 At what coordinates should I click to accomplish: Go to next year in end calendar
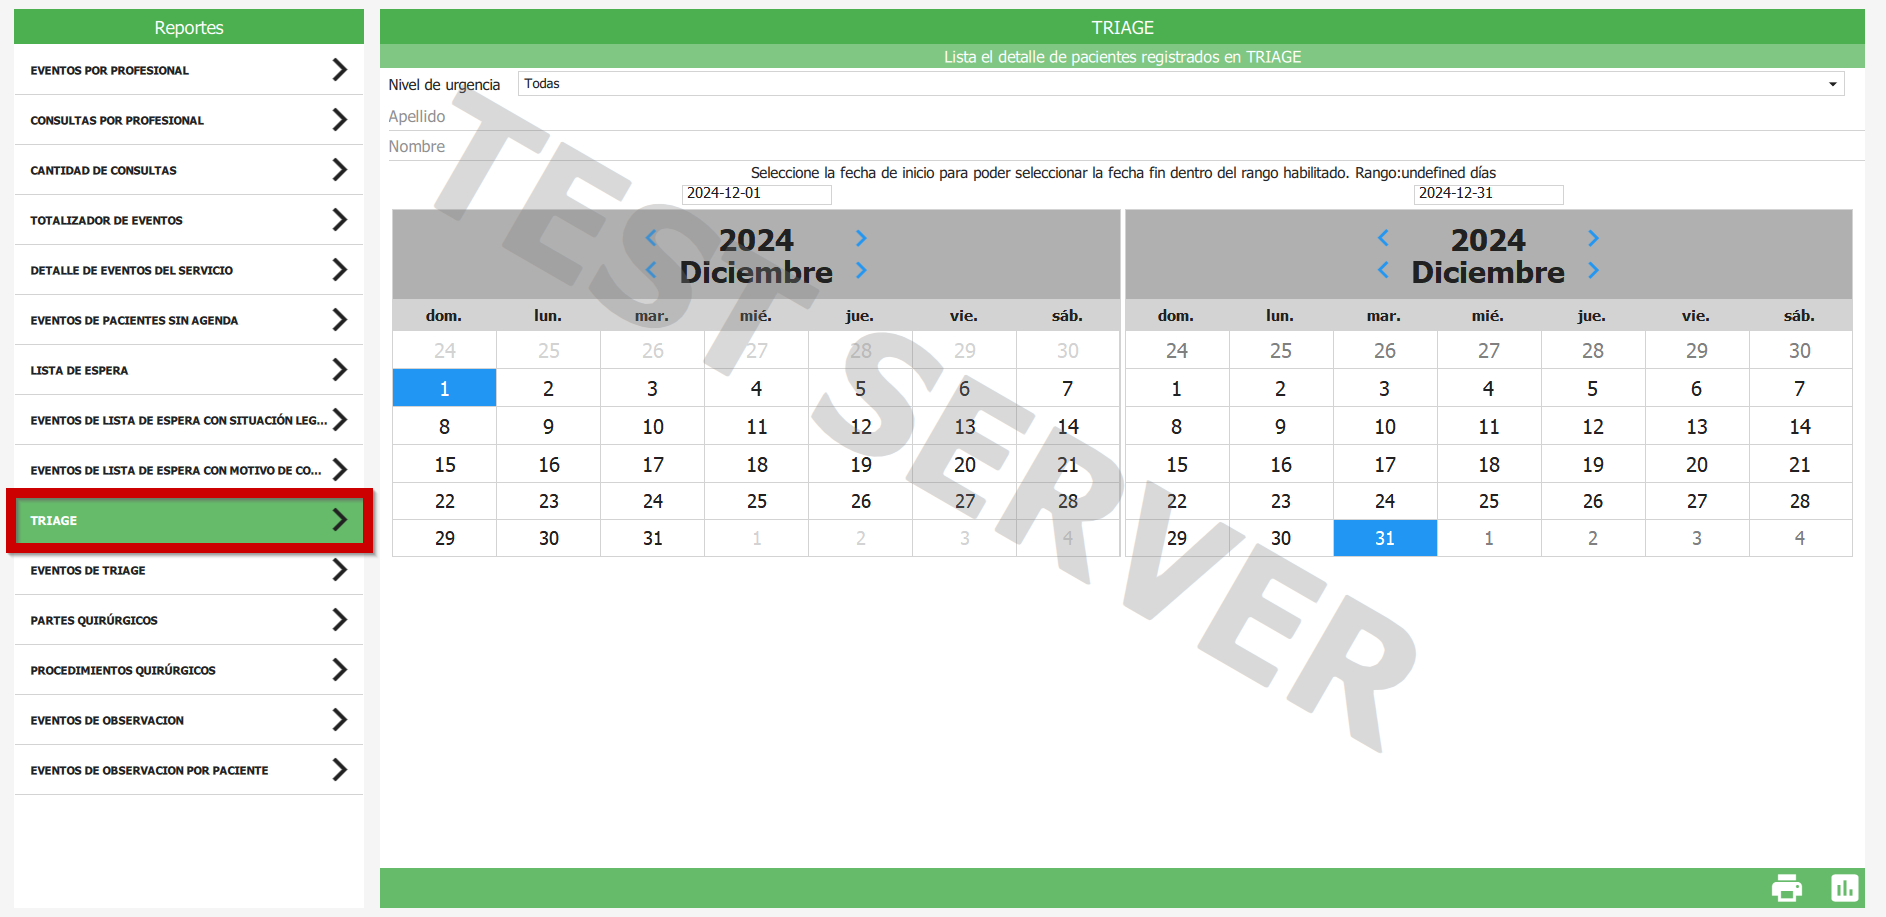pyautogui.click(x=1593, y=238)
